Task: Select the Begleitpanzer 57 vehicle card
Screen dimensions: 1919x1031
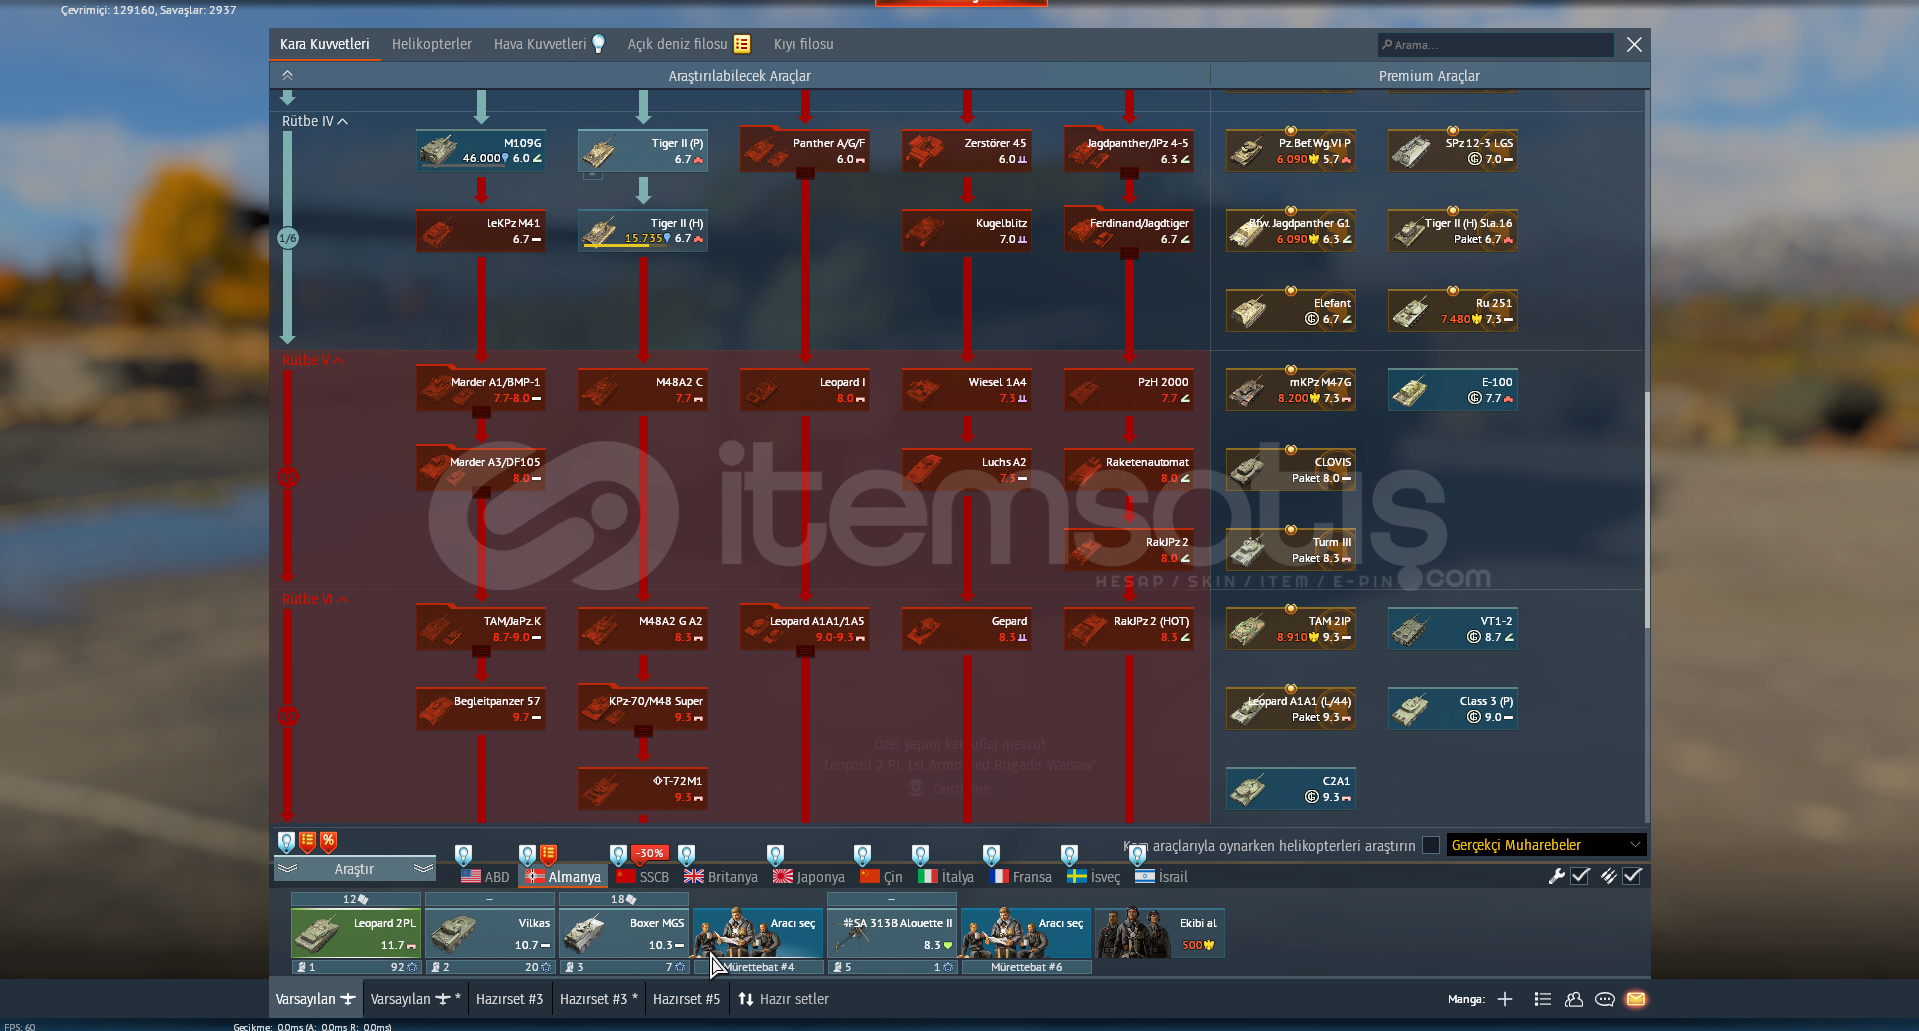Action: tap(481, 709)
